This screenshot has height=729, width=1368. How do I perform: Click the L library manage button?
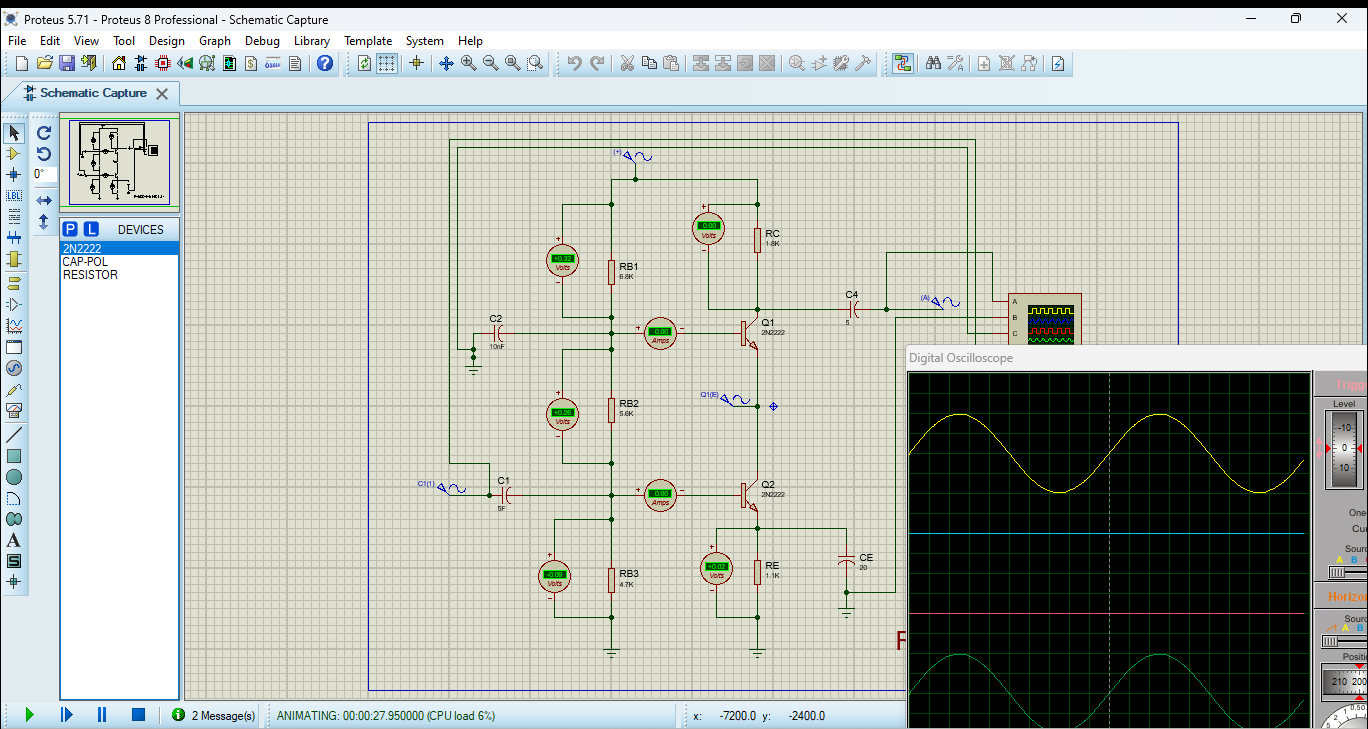pos(91,229)
